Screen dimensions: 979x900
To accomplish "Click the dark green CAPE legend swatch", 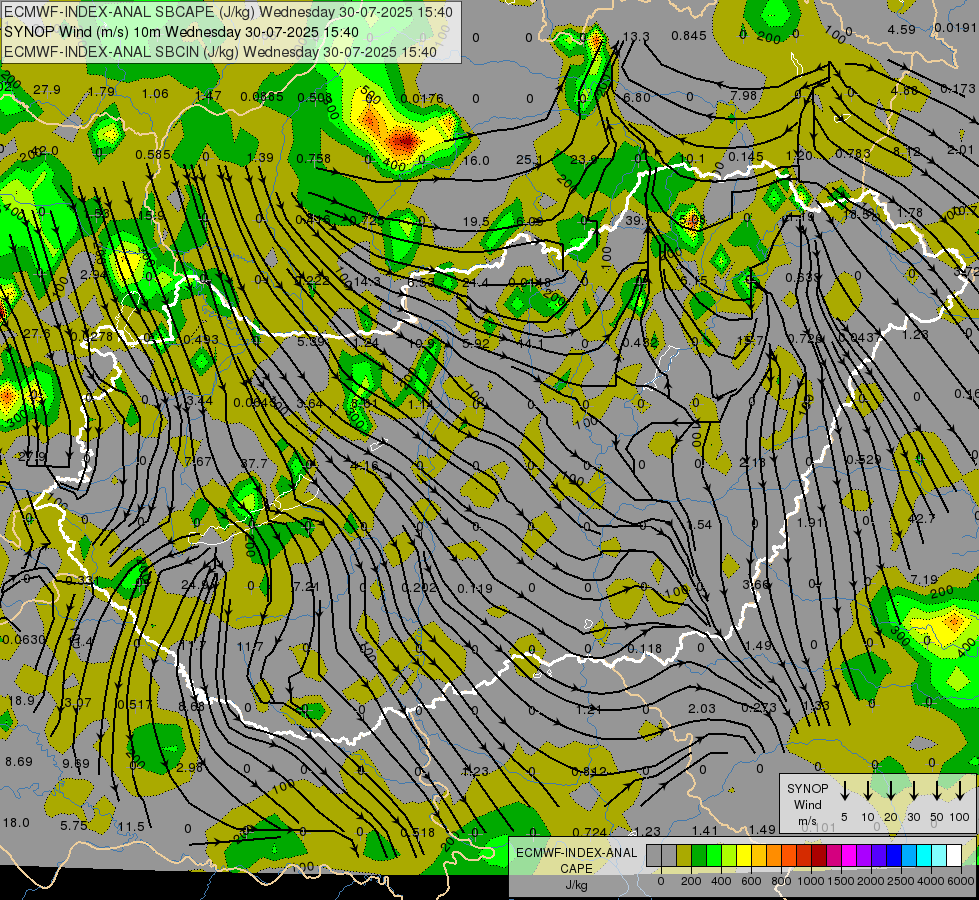I will click(x=699, y=855).
